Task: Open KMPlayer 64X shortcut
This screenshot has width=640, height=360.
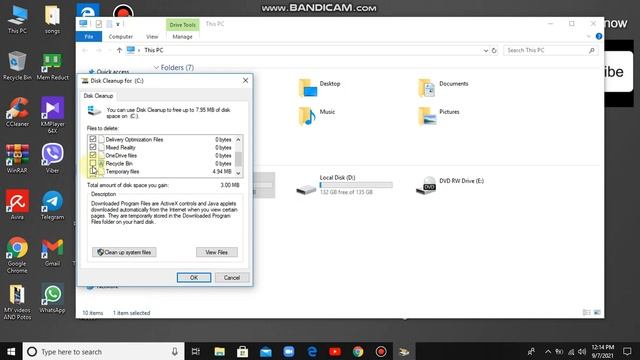Action: tap(52, 115)
